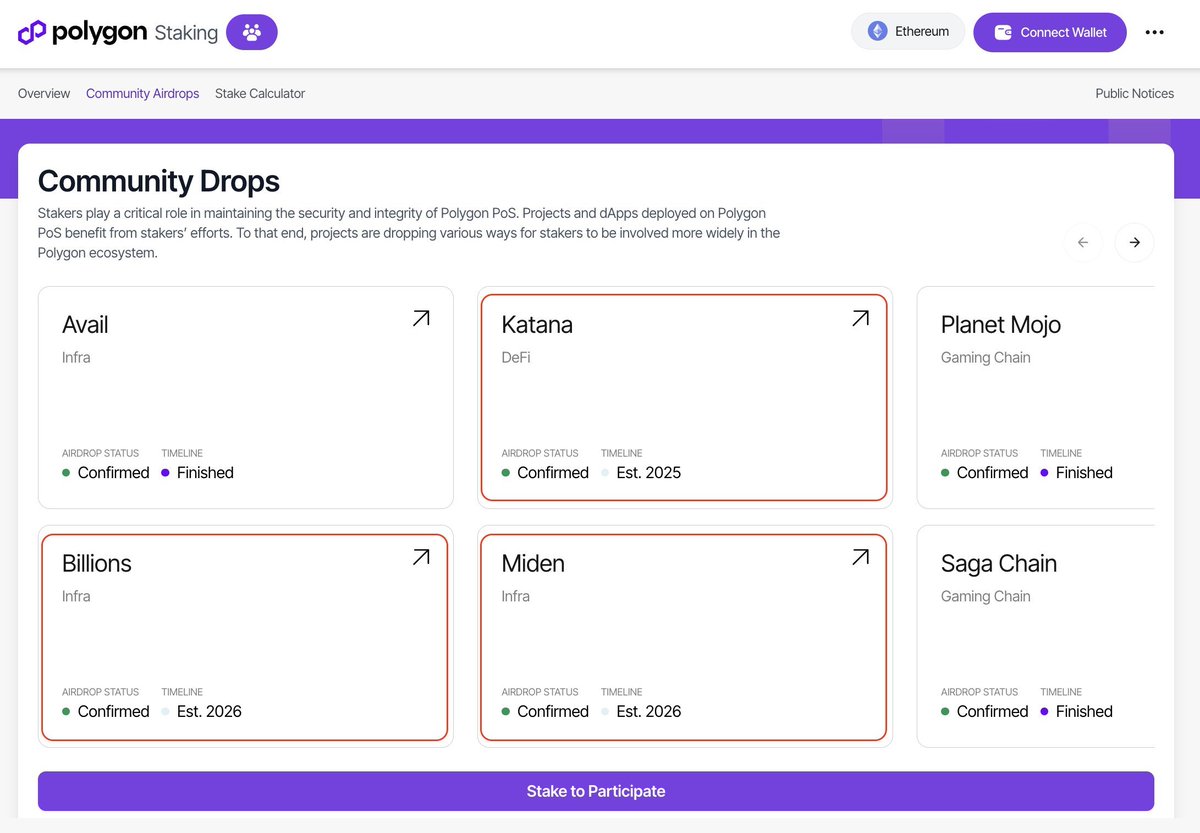This screenshot has height=833, width=1200.
Task: Click the Finished timeline on Planet Mojo card
Action: [x=1084, y=473]
